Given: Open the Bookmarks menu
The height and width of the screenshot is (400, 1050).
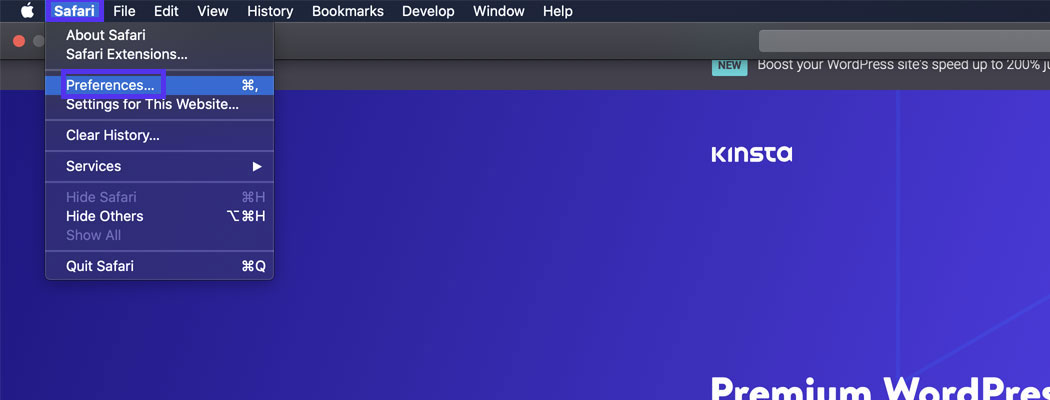Looking at the screenshot, I should pos(347,11).
